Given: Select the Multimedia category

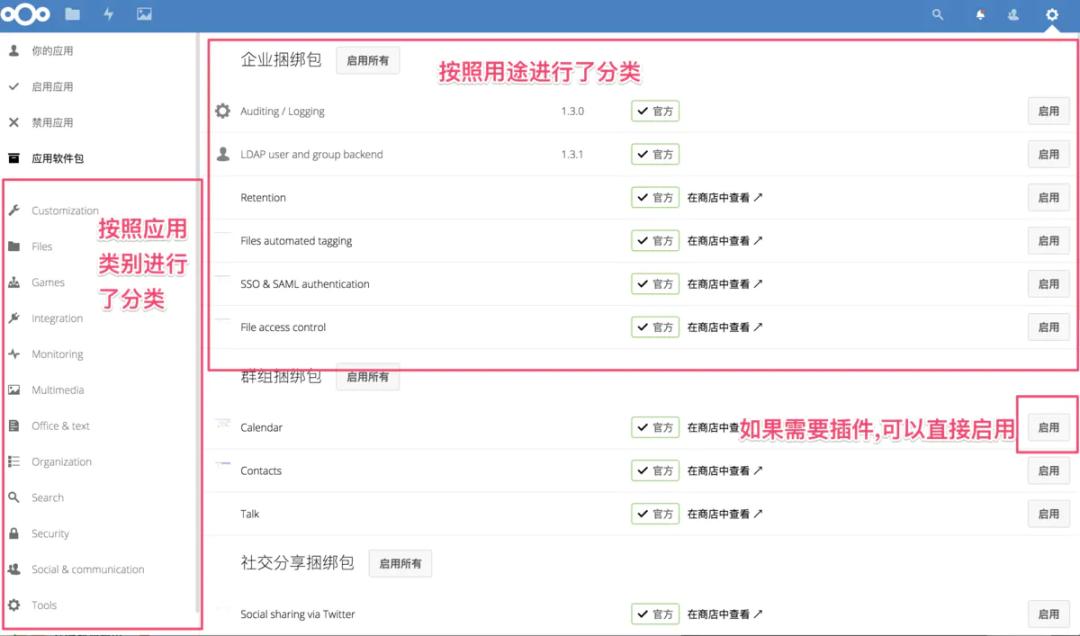Looking at the screenshot, I should 57,389.
